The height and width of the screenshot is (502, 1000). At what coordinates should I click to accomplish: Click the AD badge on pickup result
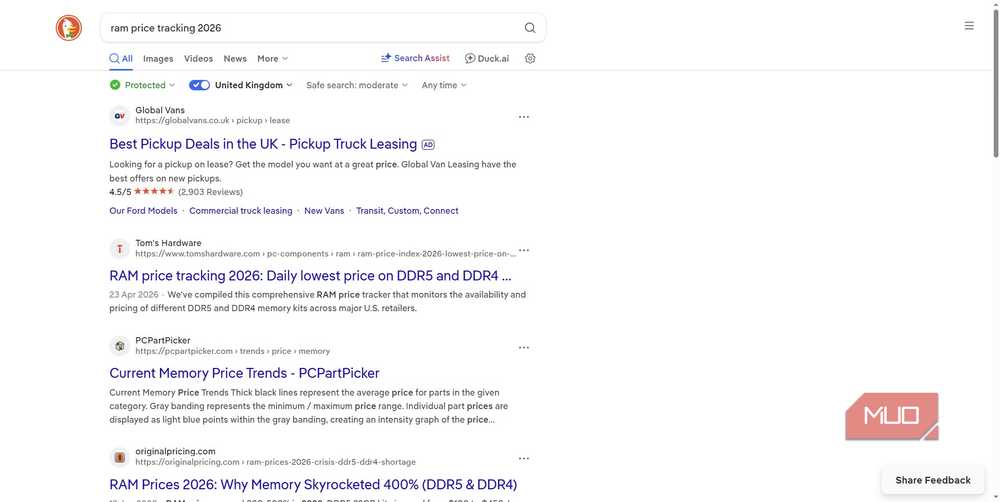428,145
